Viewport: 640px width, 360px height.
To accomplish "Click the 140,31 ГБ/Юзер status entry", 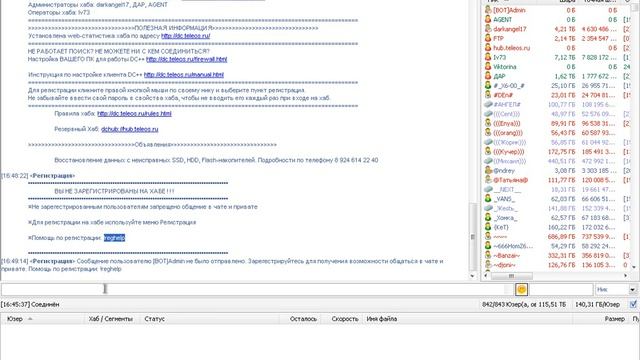I will point(598,304).
